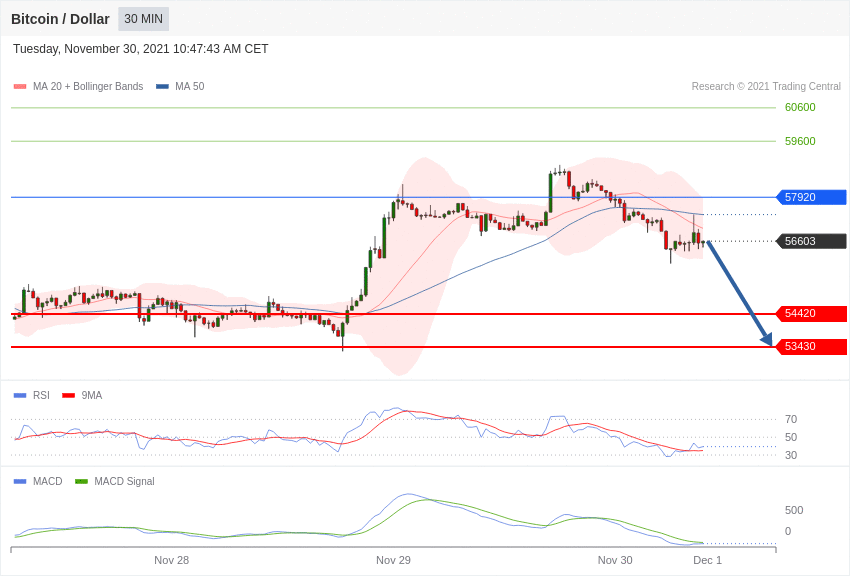This screenshot has width=850, height=576.
Task: Click the Dec 1 date on the time axis
Action: (707, 560)
